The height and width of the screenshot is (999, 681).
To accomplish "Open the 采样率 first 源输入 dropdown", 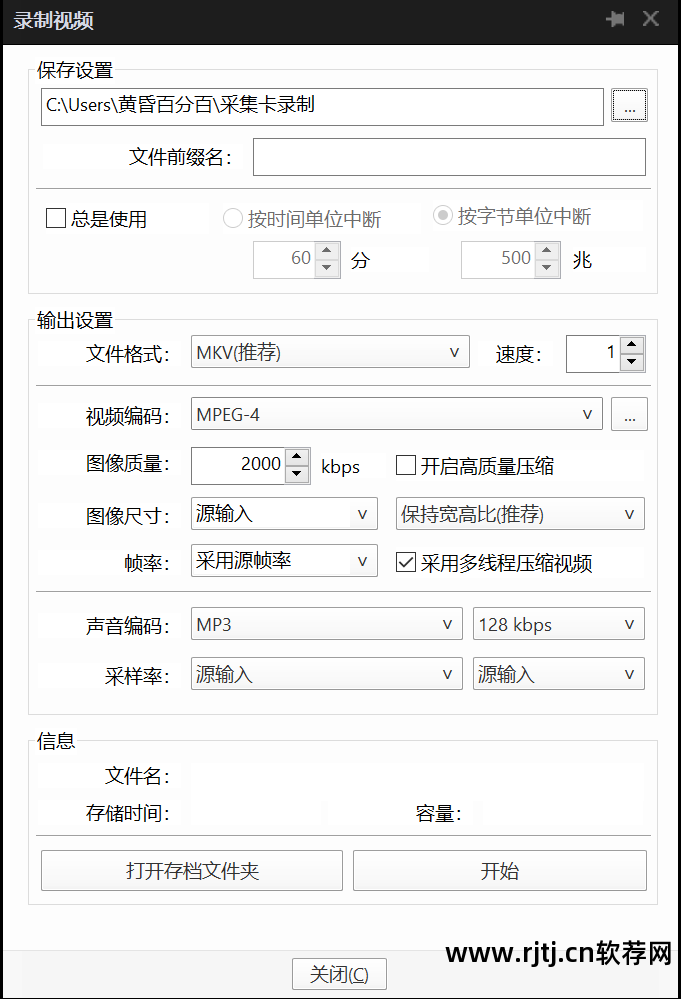I will click(326, 673).
